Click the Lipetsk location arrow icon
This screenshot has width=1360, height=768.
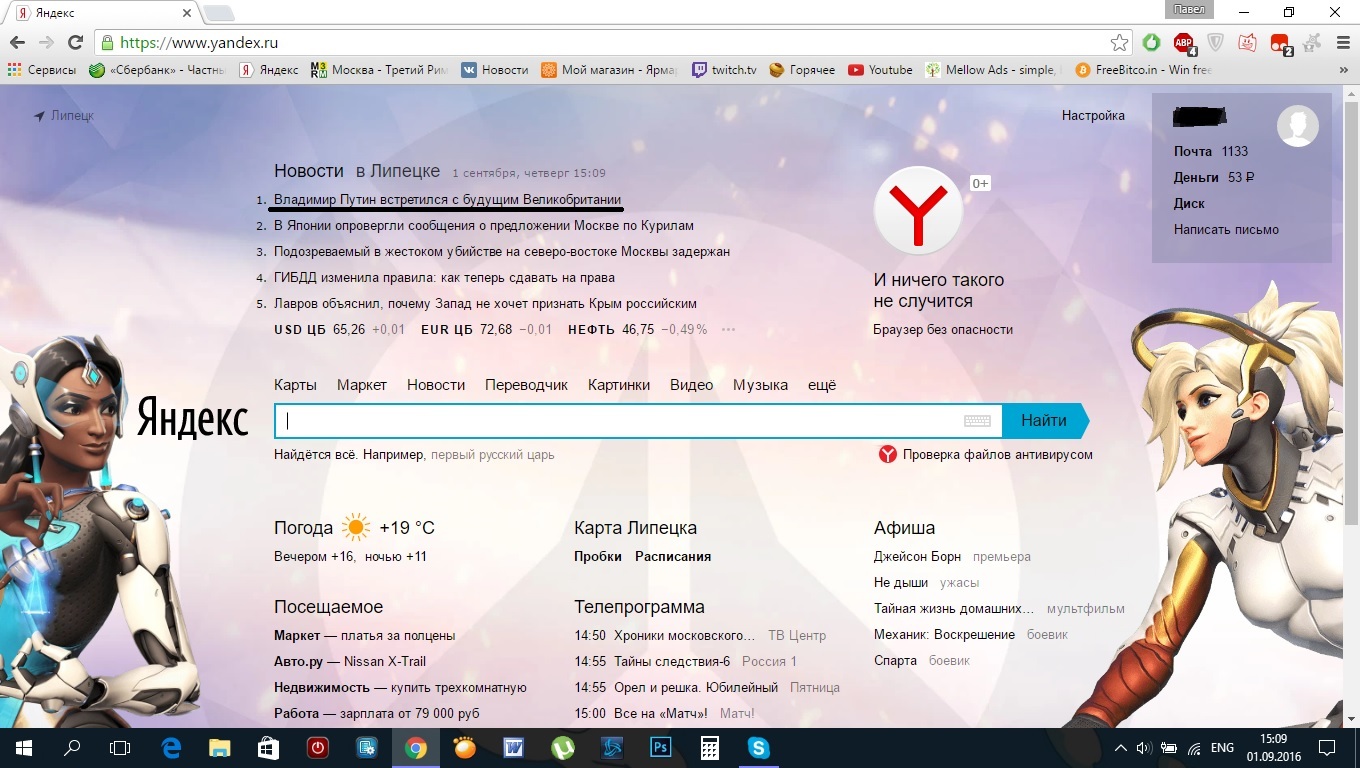point(39,116)
